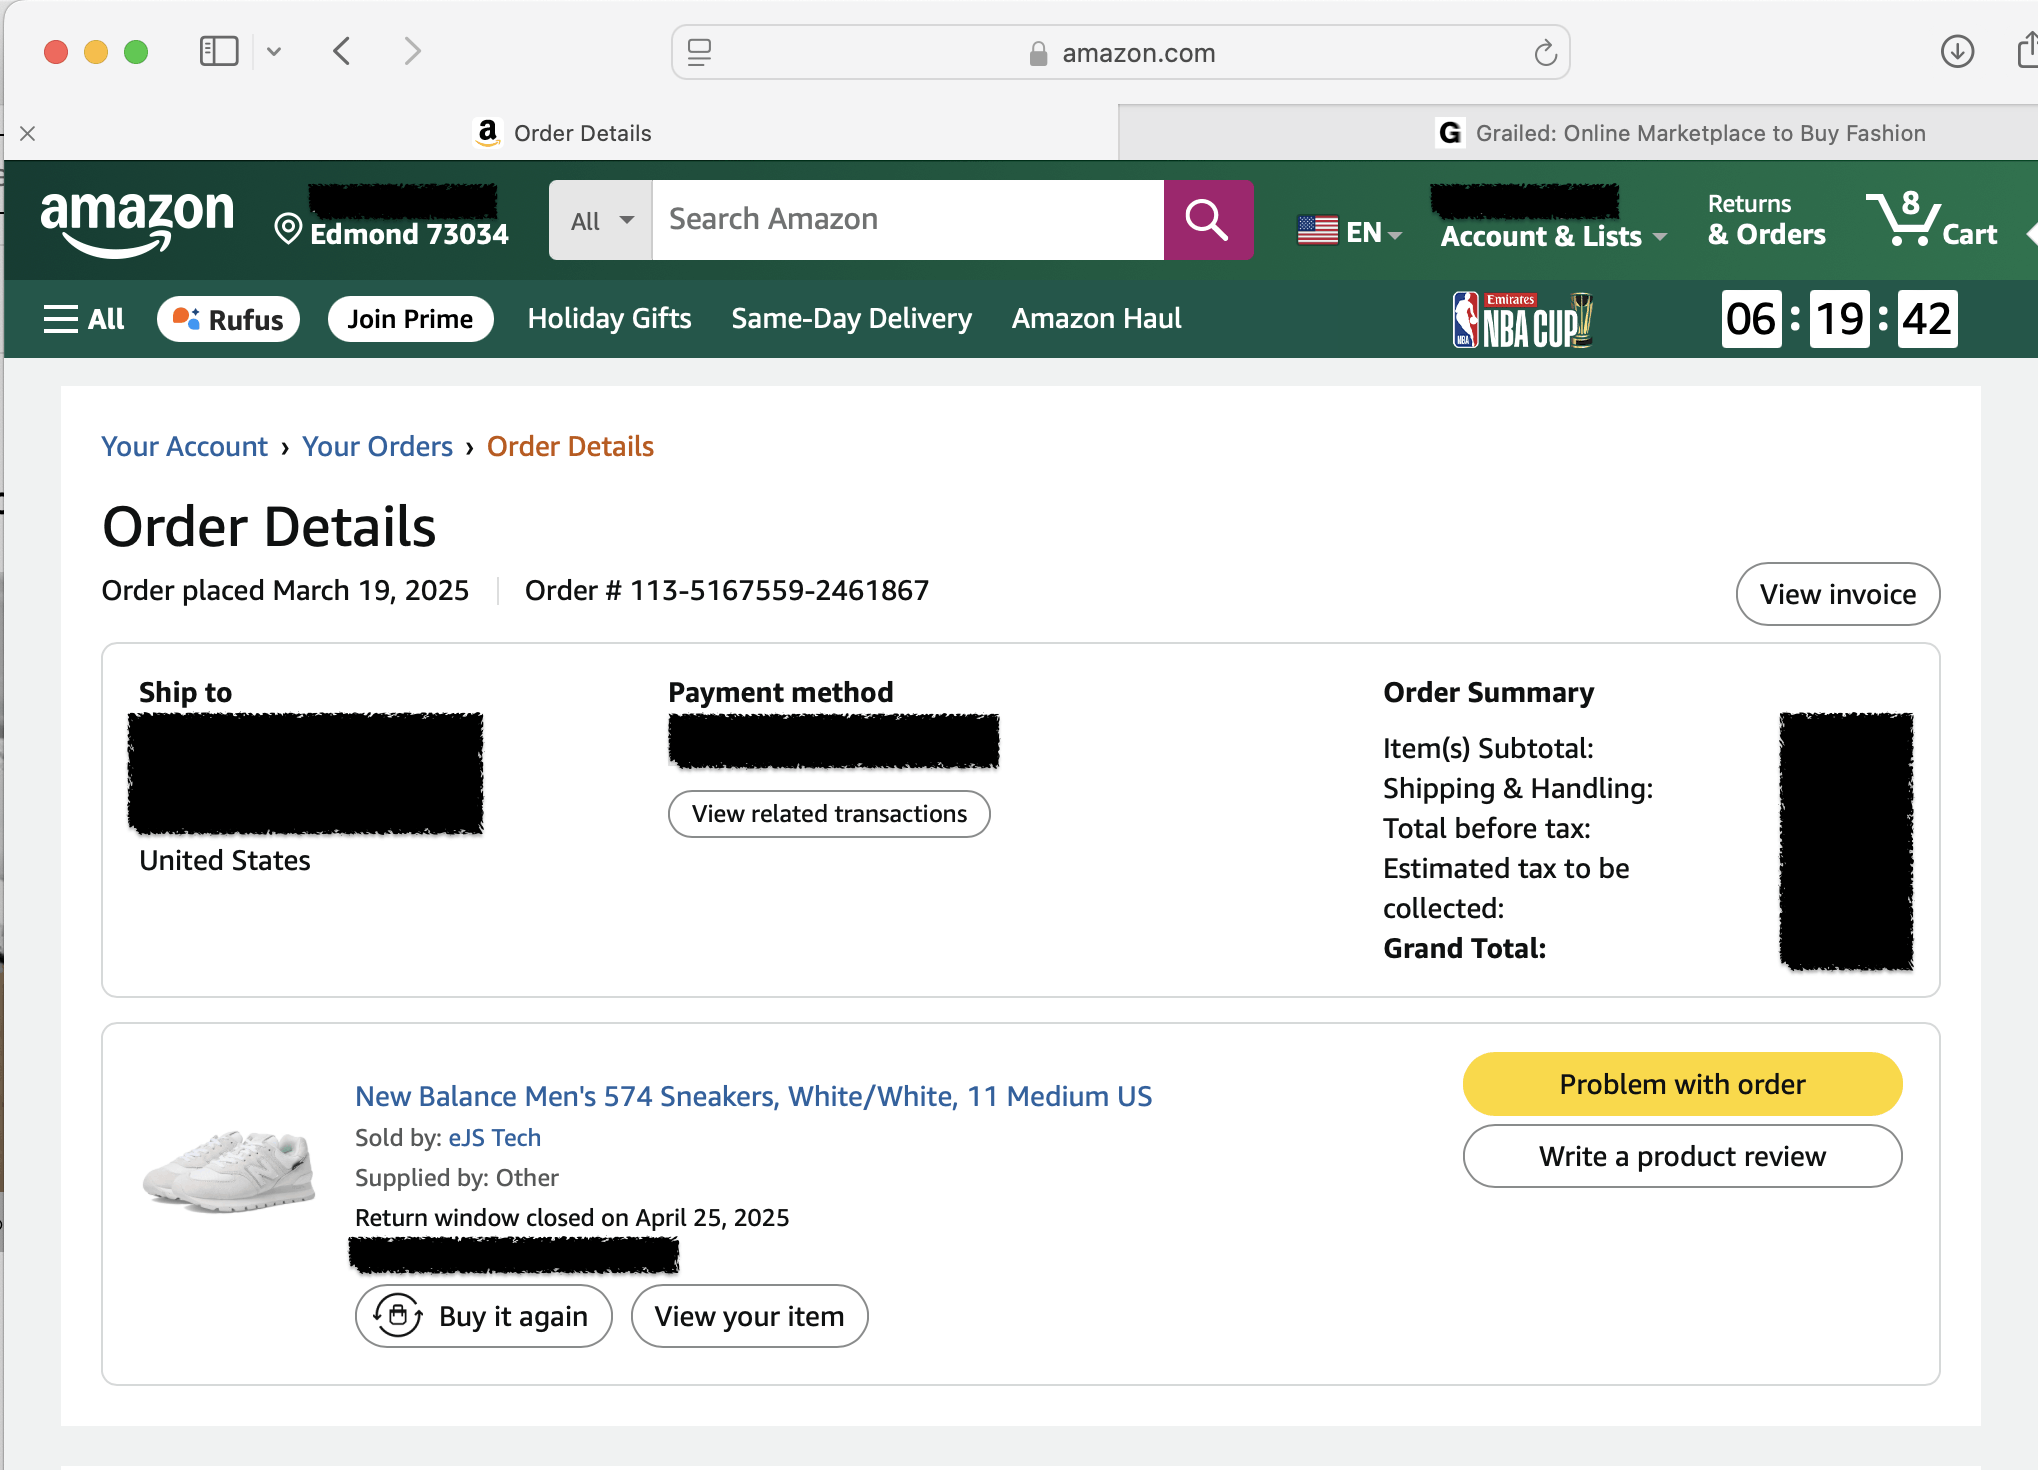The height and width of the screenshot is (1470, 2038).
Task: Open Same-Day Delivery
Action: pos(851,319)
